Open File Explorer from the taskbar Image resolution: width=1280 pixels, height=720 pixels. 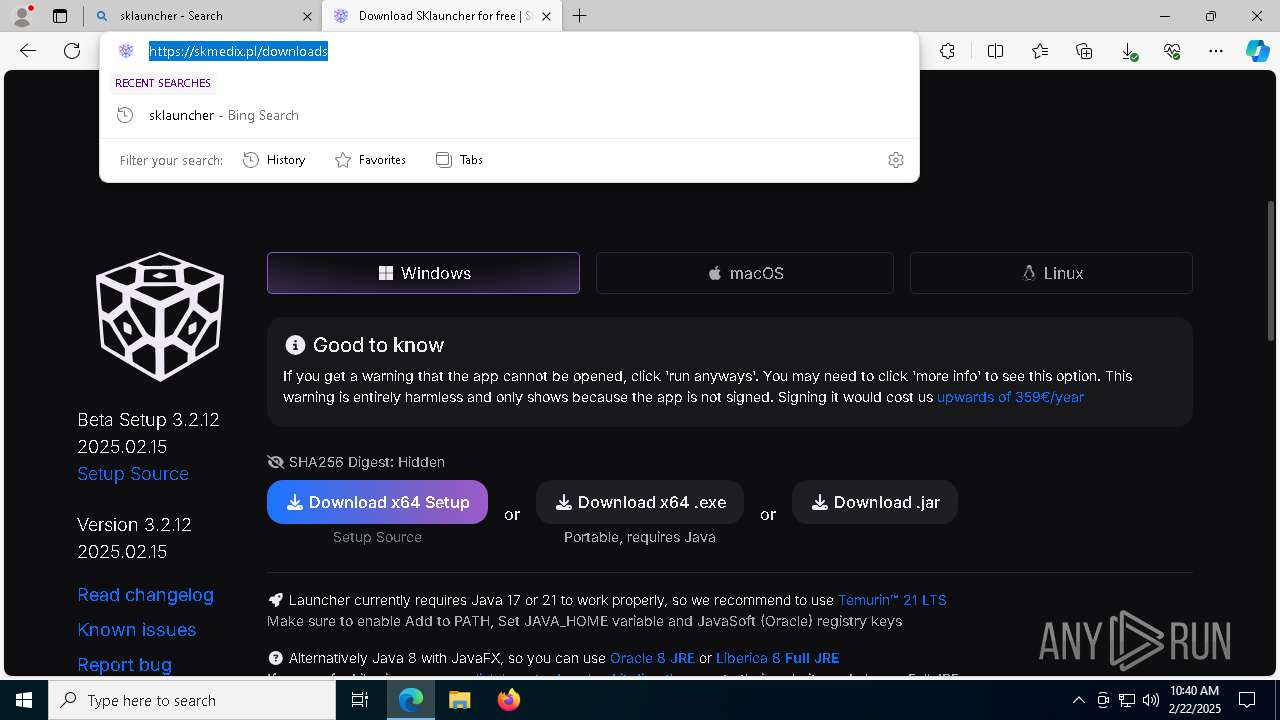coord(459,700)
